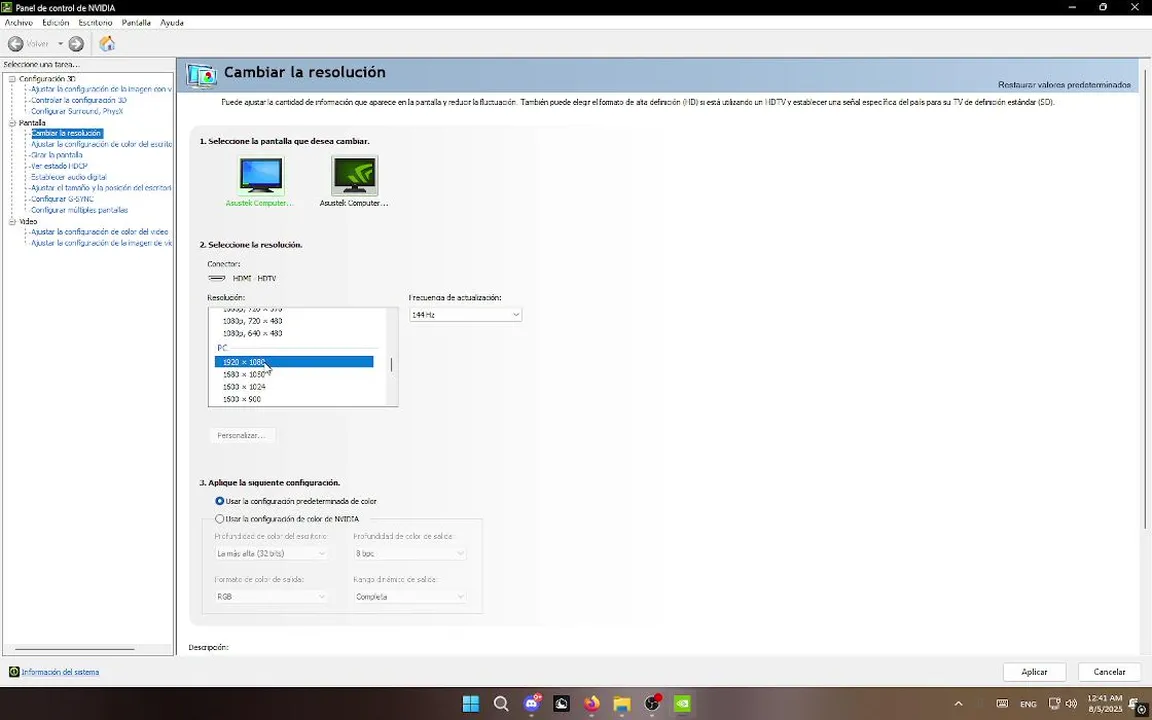Open Ajustar la configuración de color del vídeo
The image size is (1152, 720).
(99, 232)
